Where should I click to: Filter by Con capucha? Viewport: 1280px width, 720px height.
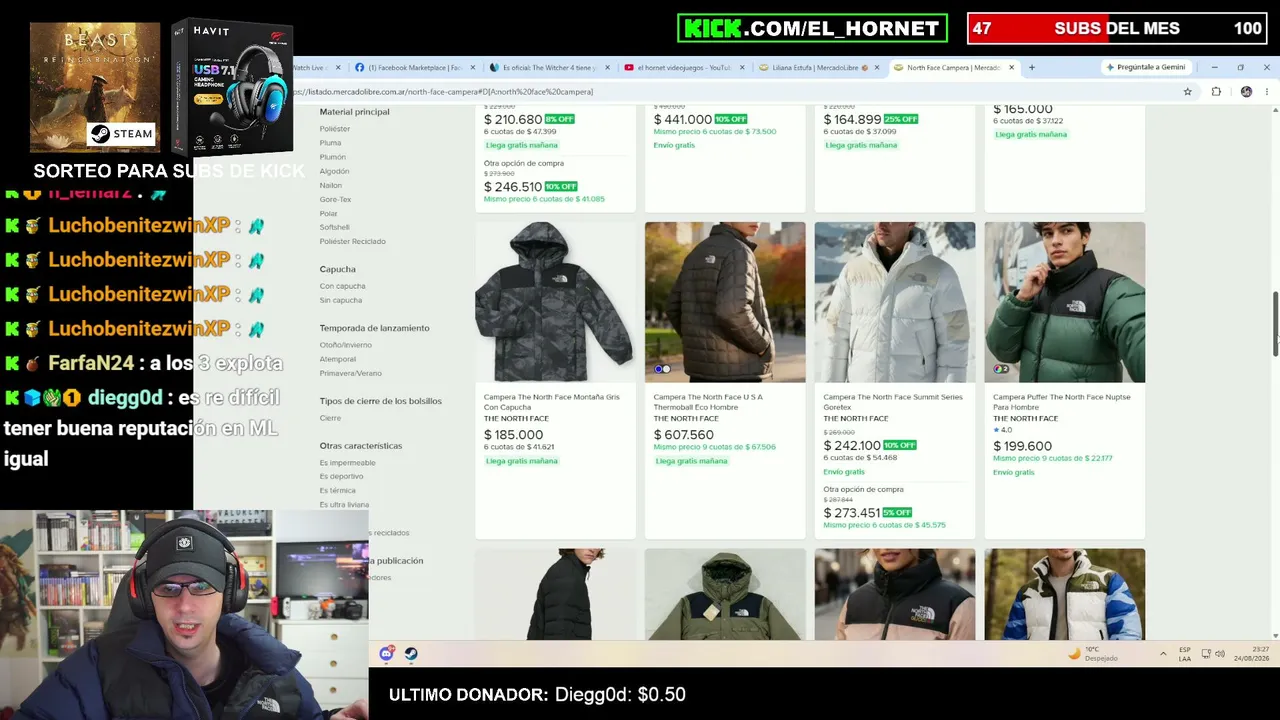tap(343, 286)
